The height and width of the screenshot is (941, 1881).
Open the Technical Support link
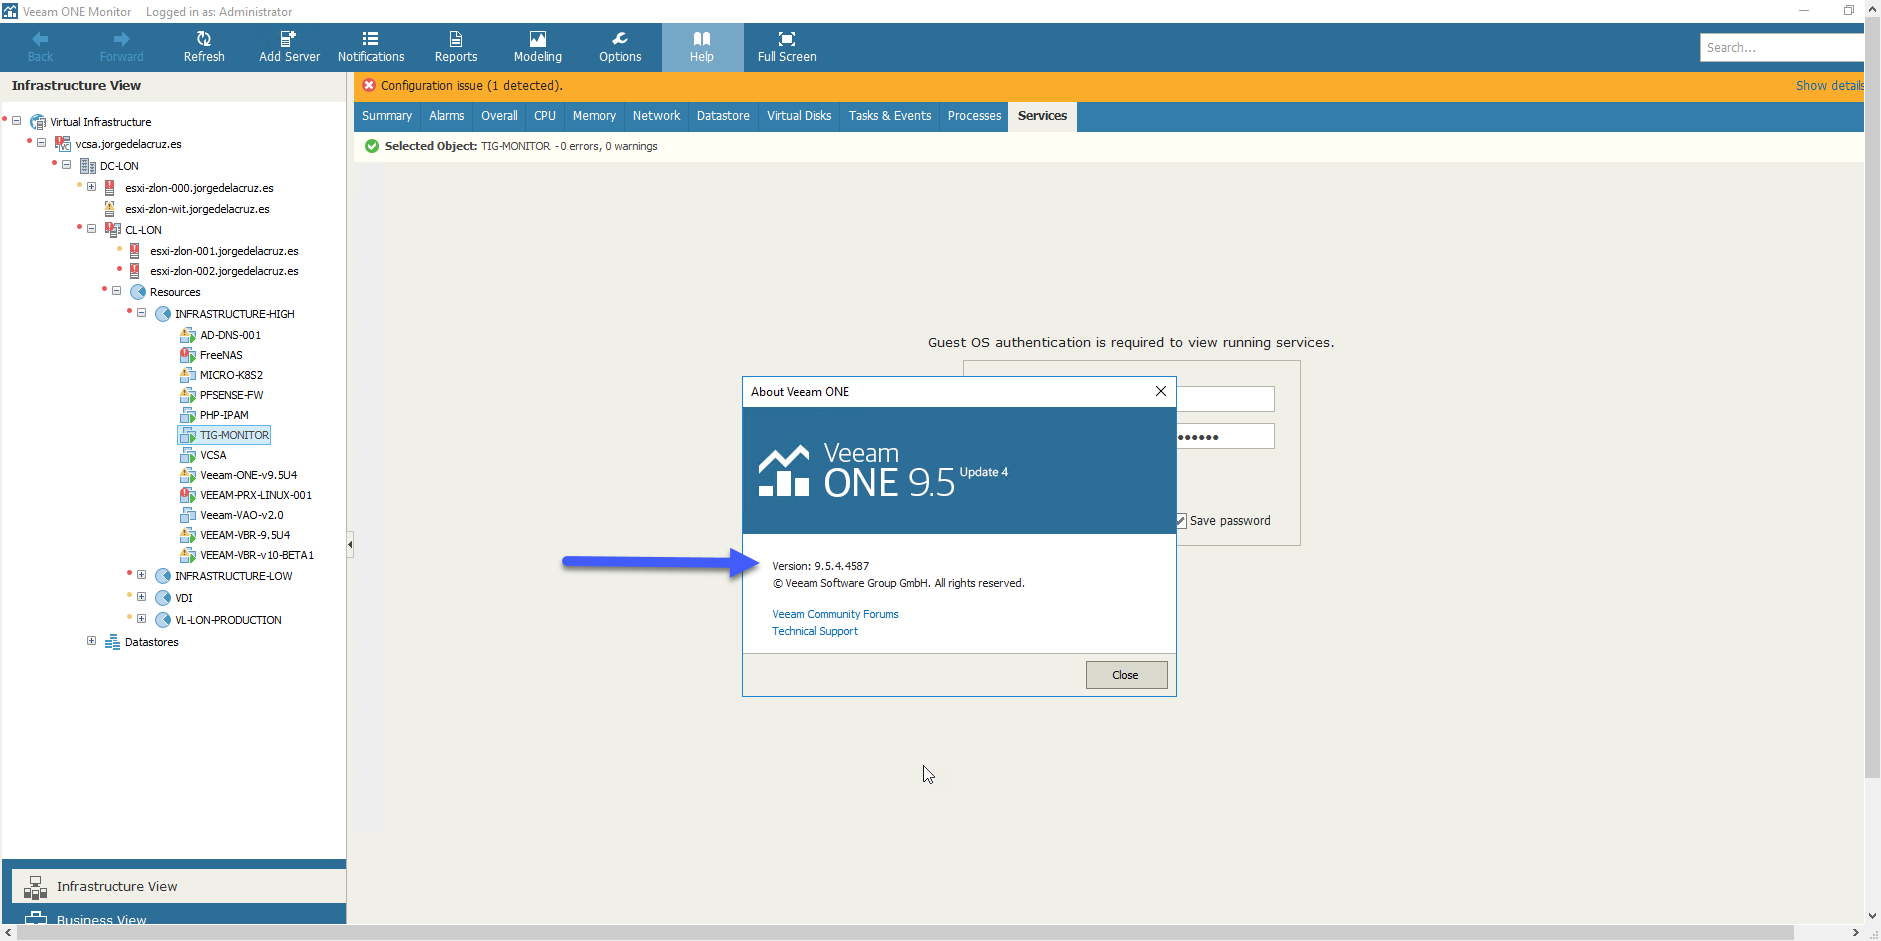pyautogui.click(x=815, y=631)
